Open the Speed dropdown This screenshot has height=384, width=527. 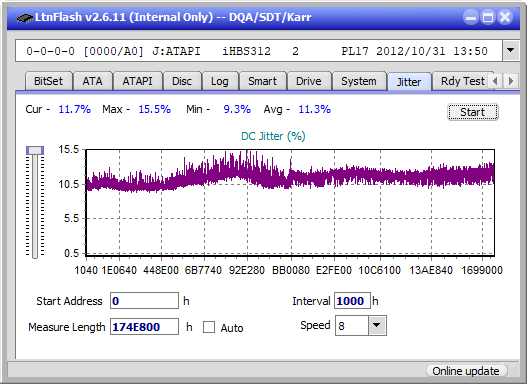[377, 325]
